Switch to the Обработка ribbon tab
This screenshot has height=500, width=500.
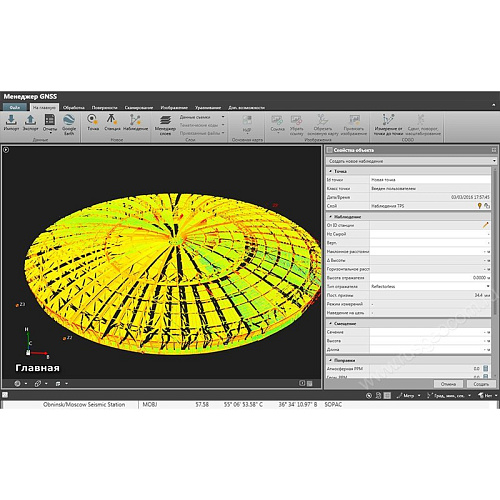pyautogui.click(x=74, y=107)
